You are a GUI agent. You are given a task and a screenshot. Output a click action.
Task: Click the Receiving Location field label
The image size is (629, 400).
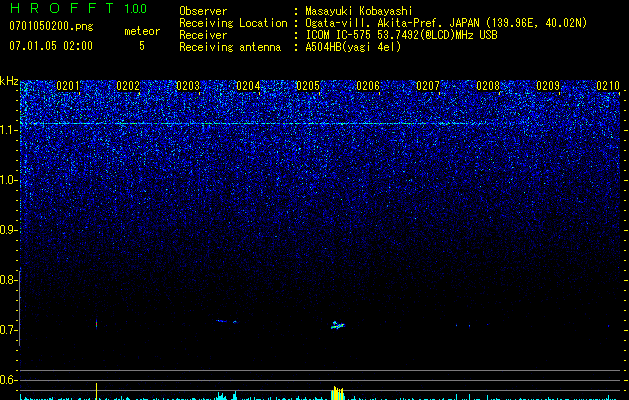coord(233,23)
